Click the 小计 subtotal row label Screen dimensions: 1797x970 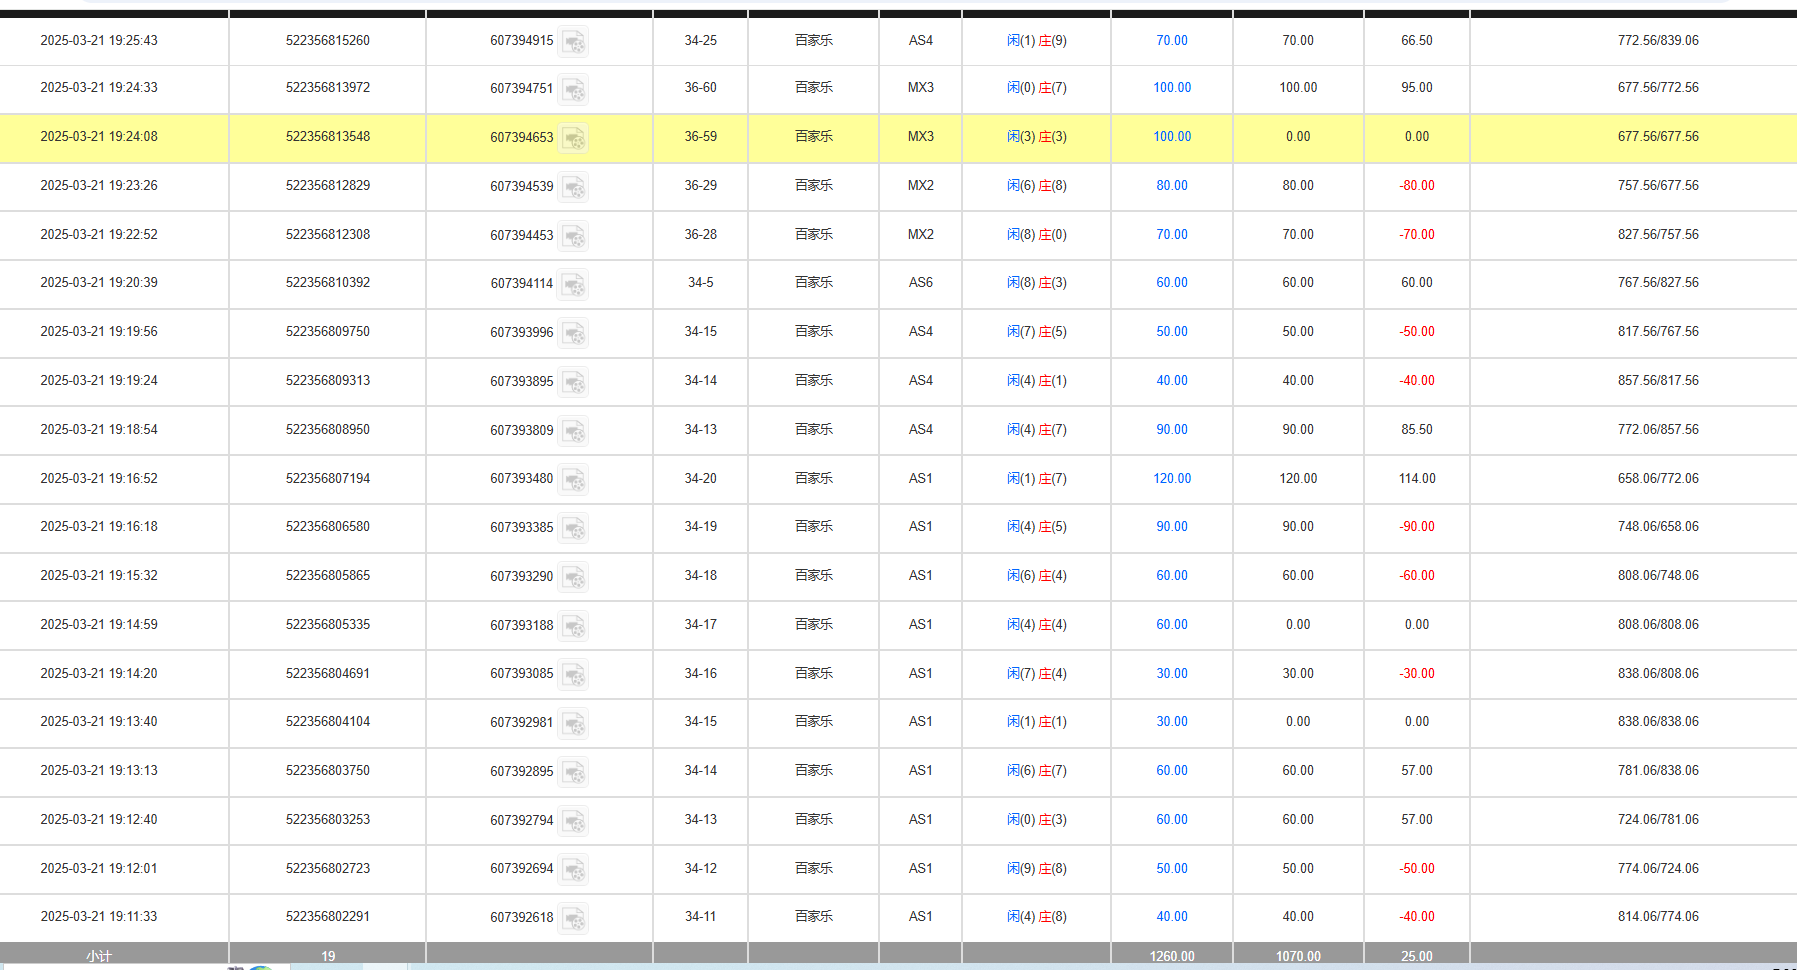pos(99,956)
